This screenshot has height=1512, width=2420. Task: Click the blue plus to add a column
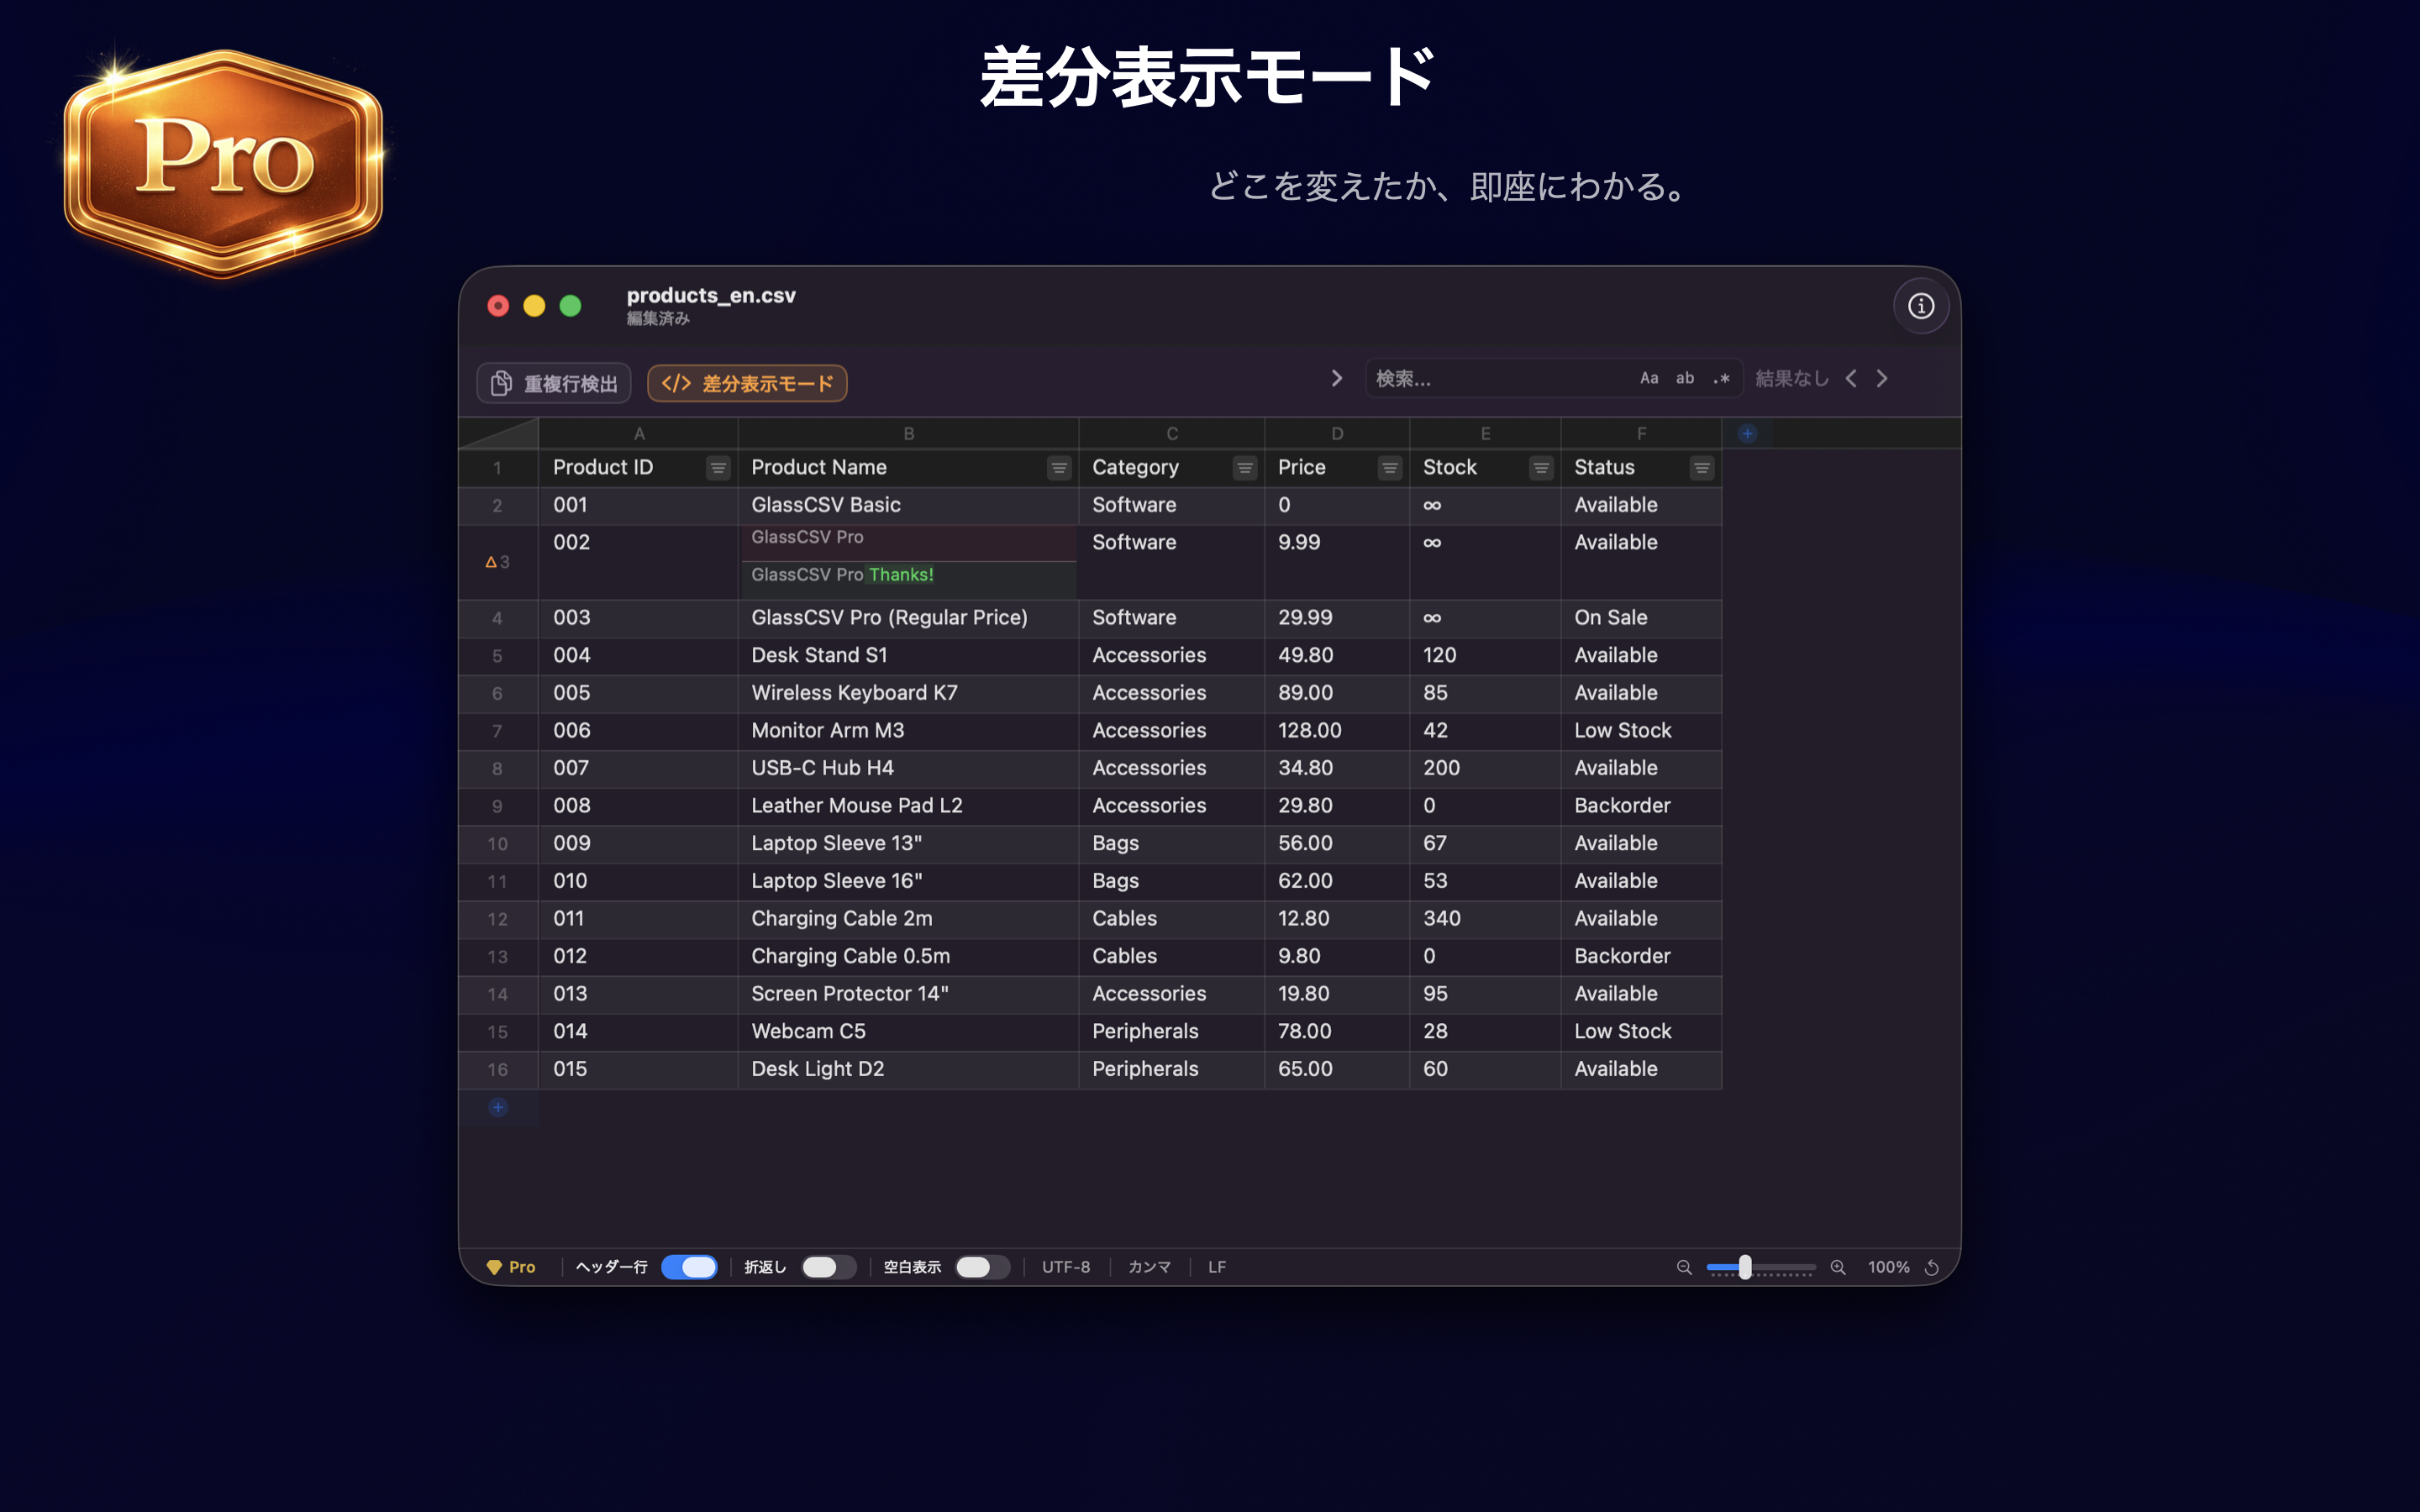(1747, 433)
